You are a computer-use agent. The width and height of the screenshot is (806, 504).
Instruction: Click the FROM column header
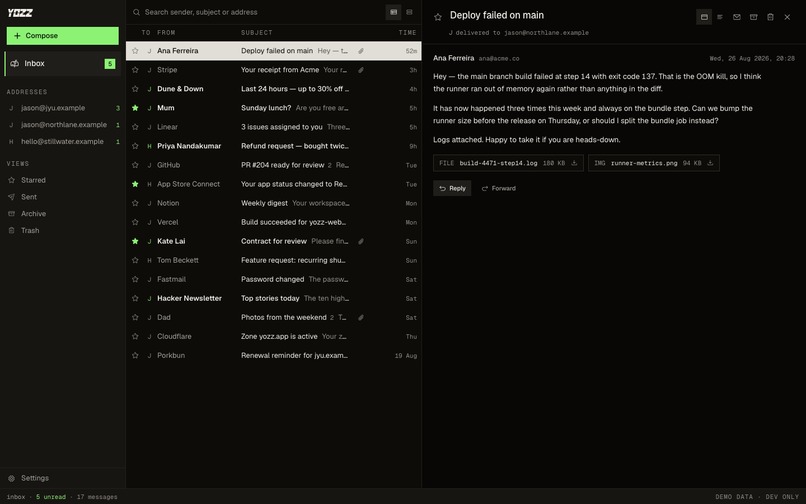166,32
